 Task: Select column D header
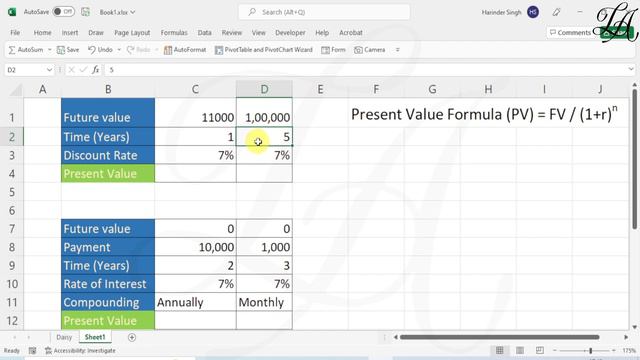coord(264,89)
